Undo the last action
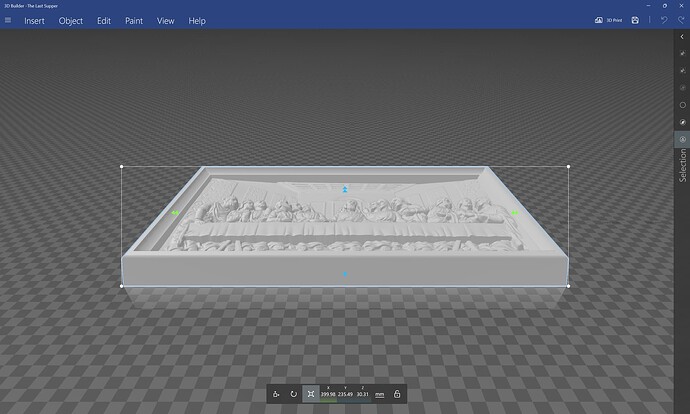Viewport: 690px width, 414px height. (664, 20)
